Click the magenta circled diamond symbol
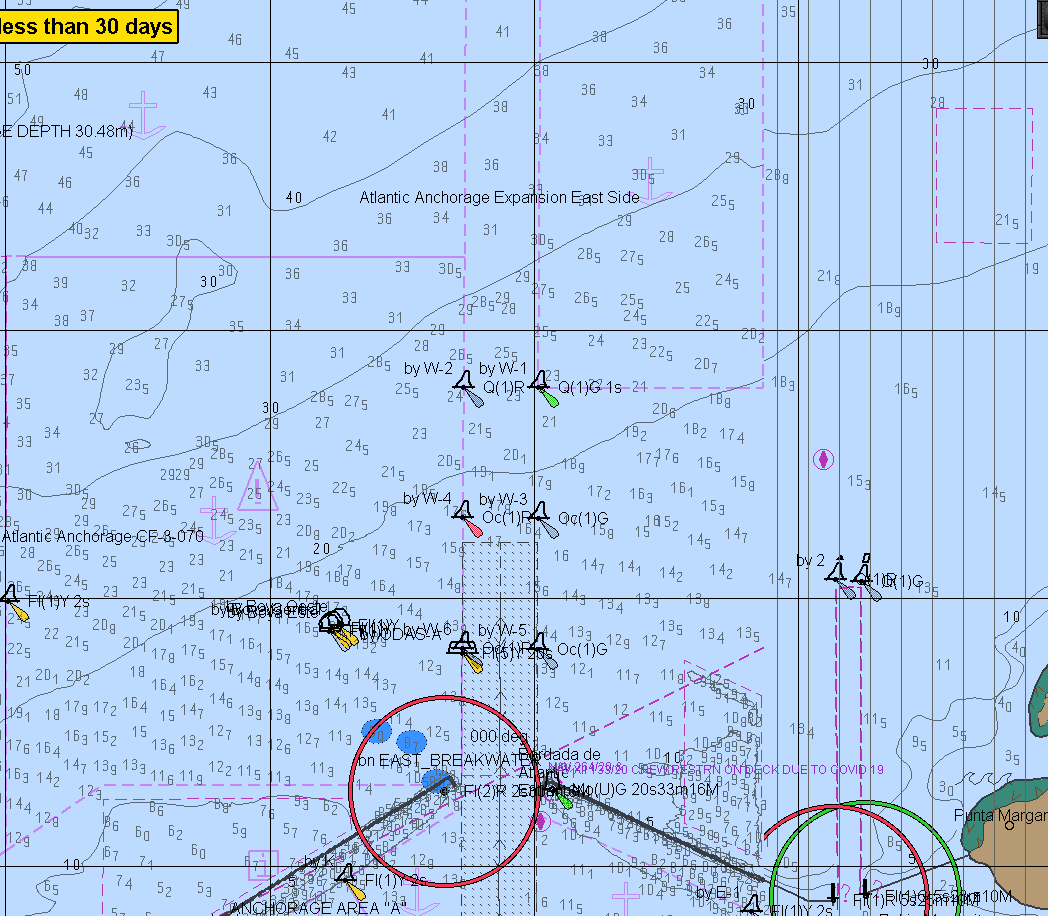Screen dimensions: 1048x916 [823, 459]
